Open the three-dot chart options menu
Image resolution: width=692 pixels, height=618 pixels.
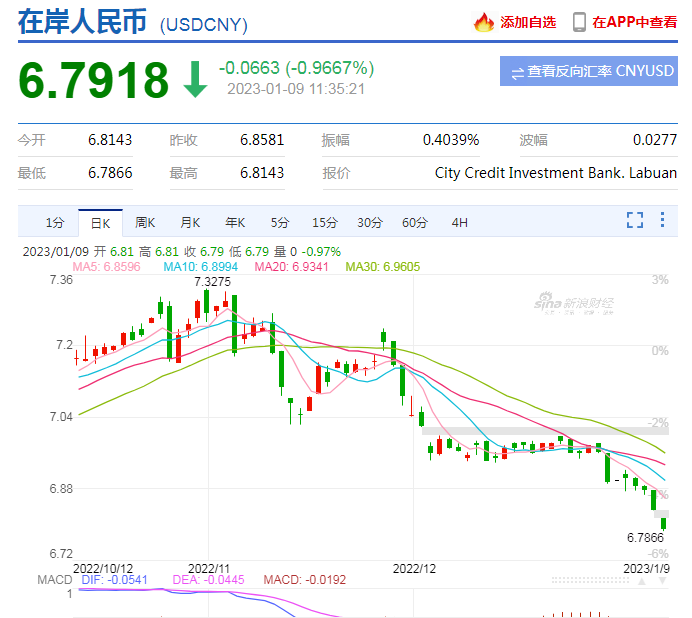tap(662, 220)
